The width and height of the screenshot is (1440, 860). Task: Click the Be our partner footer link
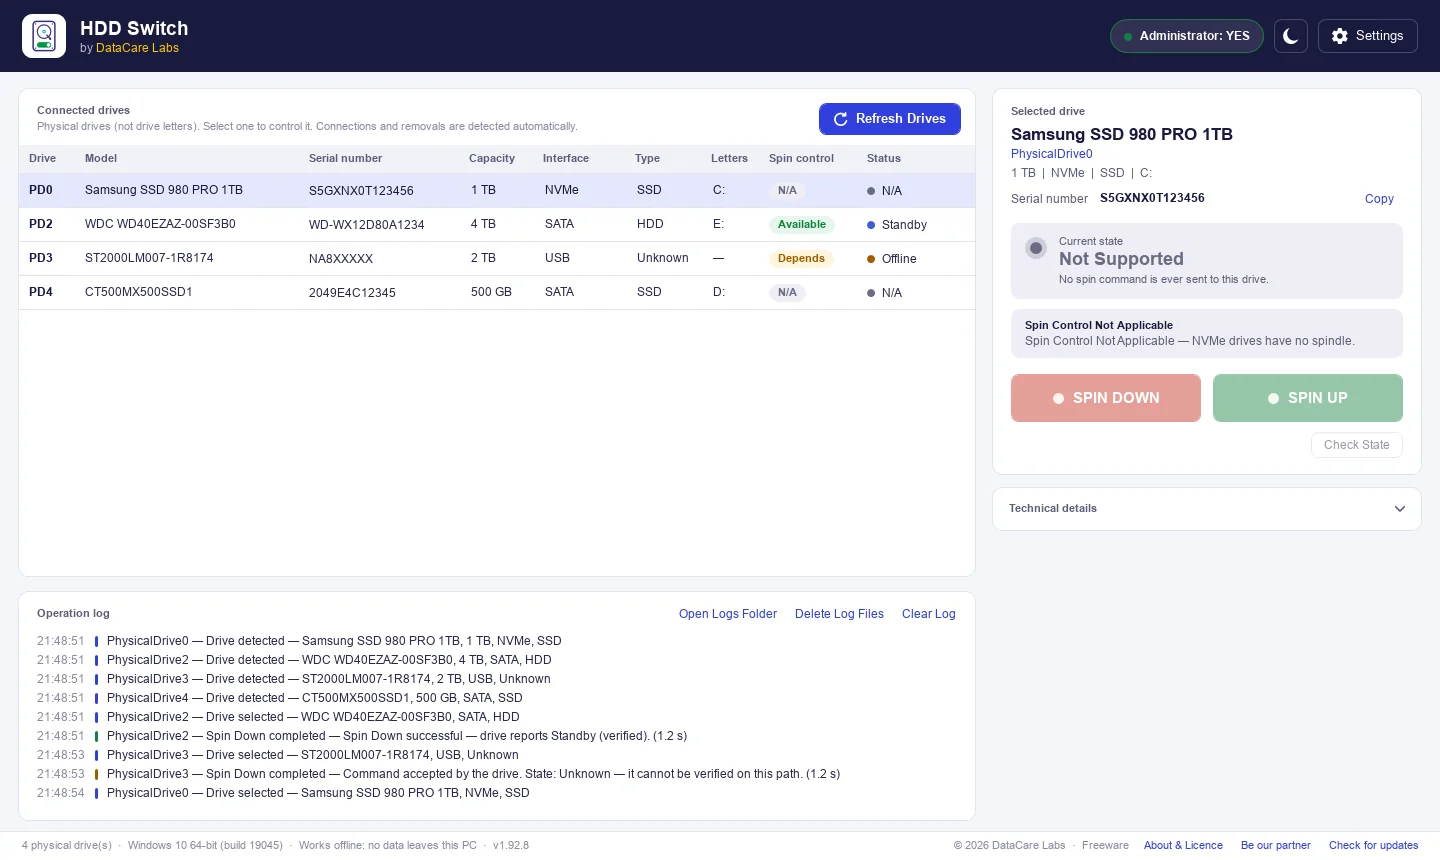[1275, 846]
